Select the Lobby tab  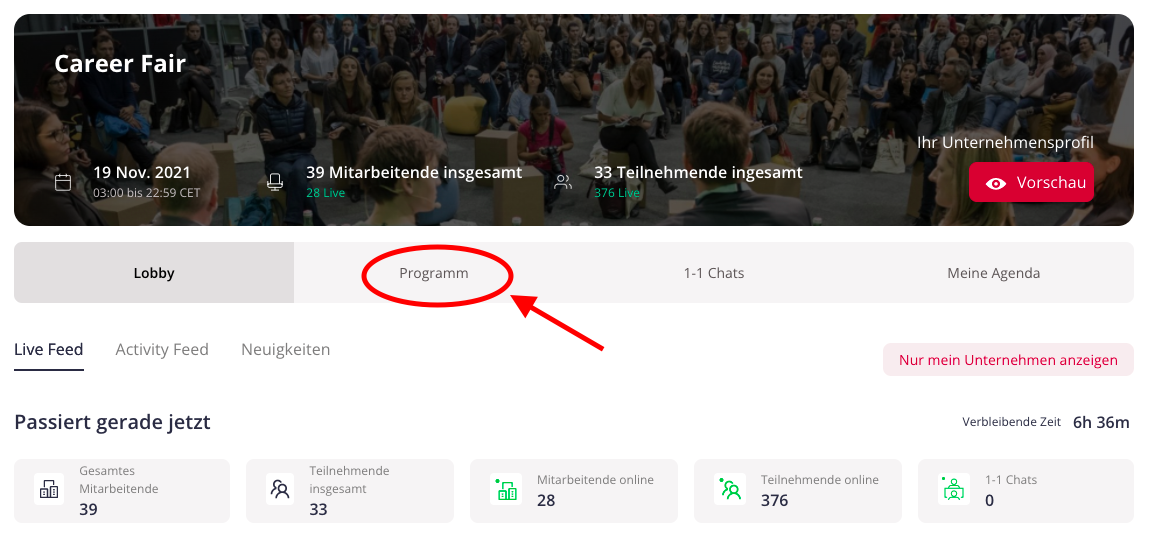pyautogui.click(x=154, y=273)
